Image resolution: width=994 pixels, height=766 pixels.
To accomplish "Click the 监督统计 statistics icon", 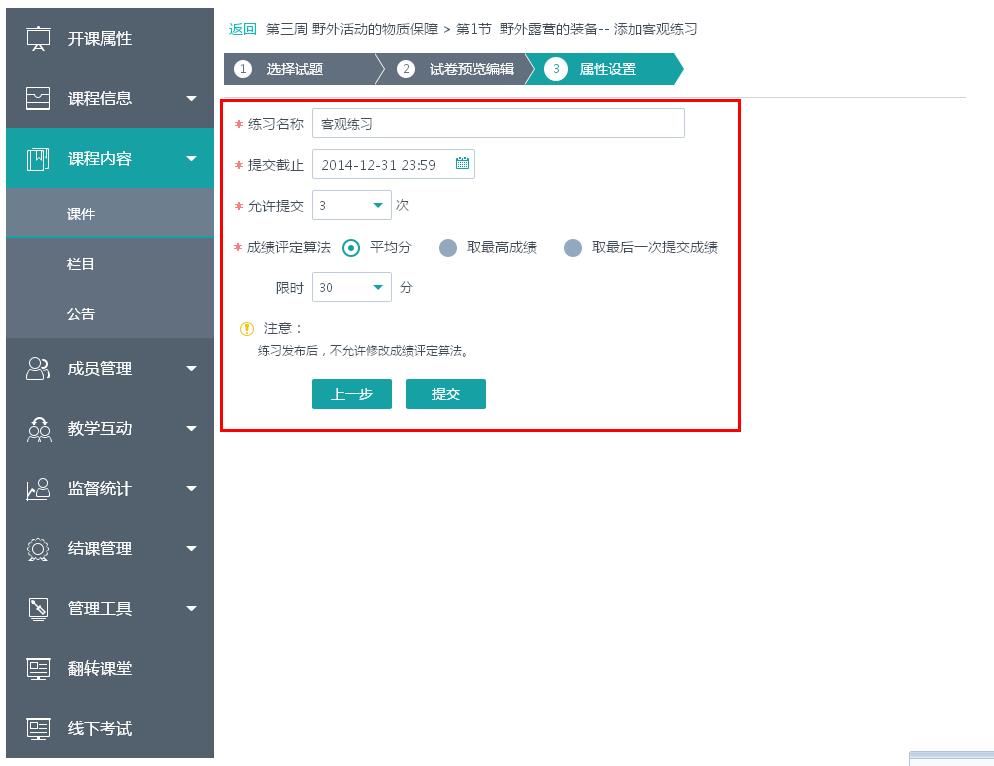I will pyautogui.click(x=38, y=489).
